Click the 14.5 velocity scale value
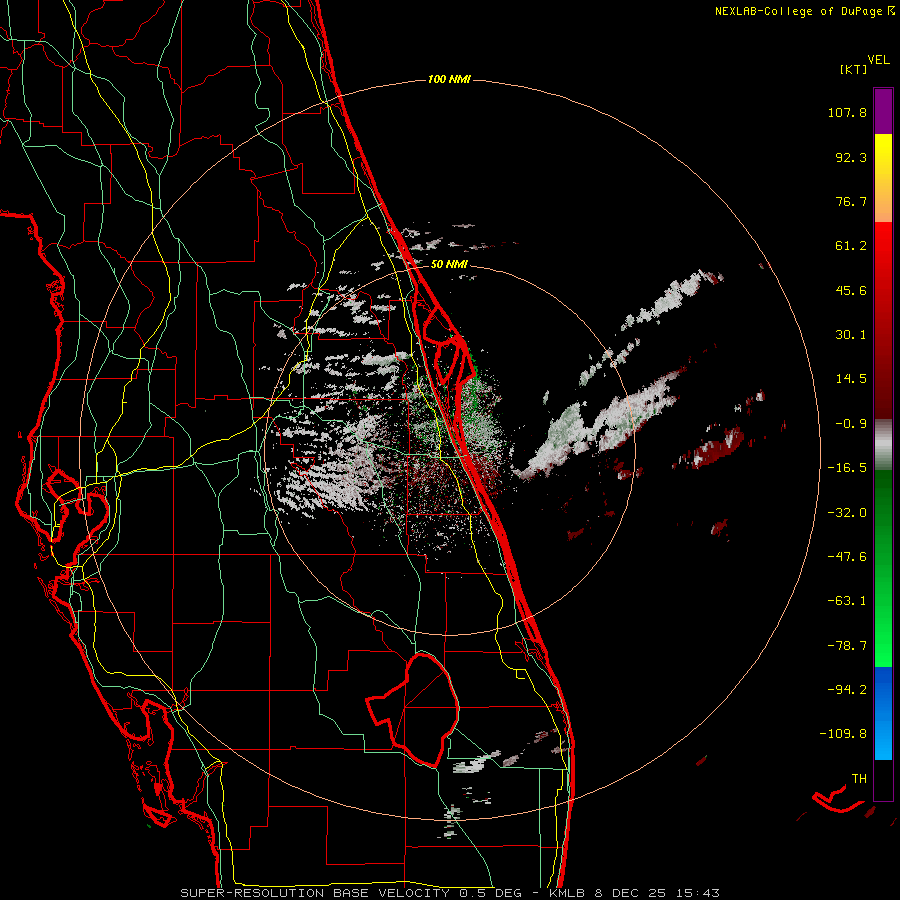 [851, 379]
